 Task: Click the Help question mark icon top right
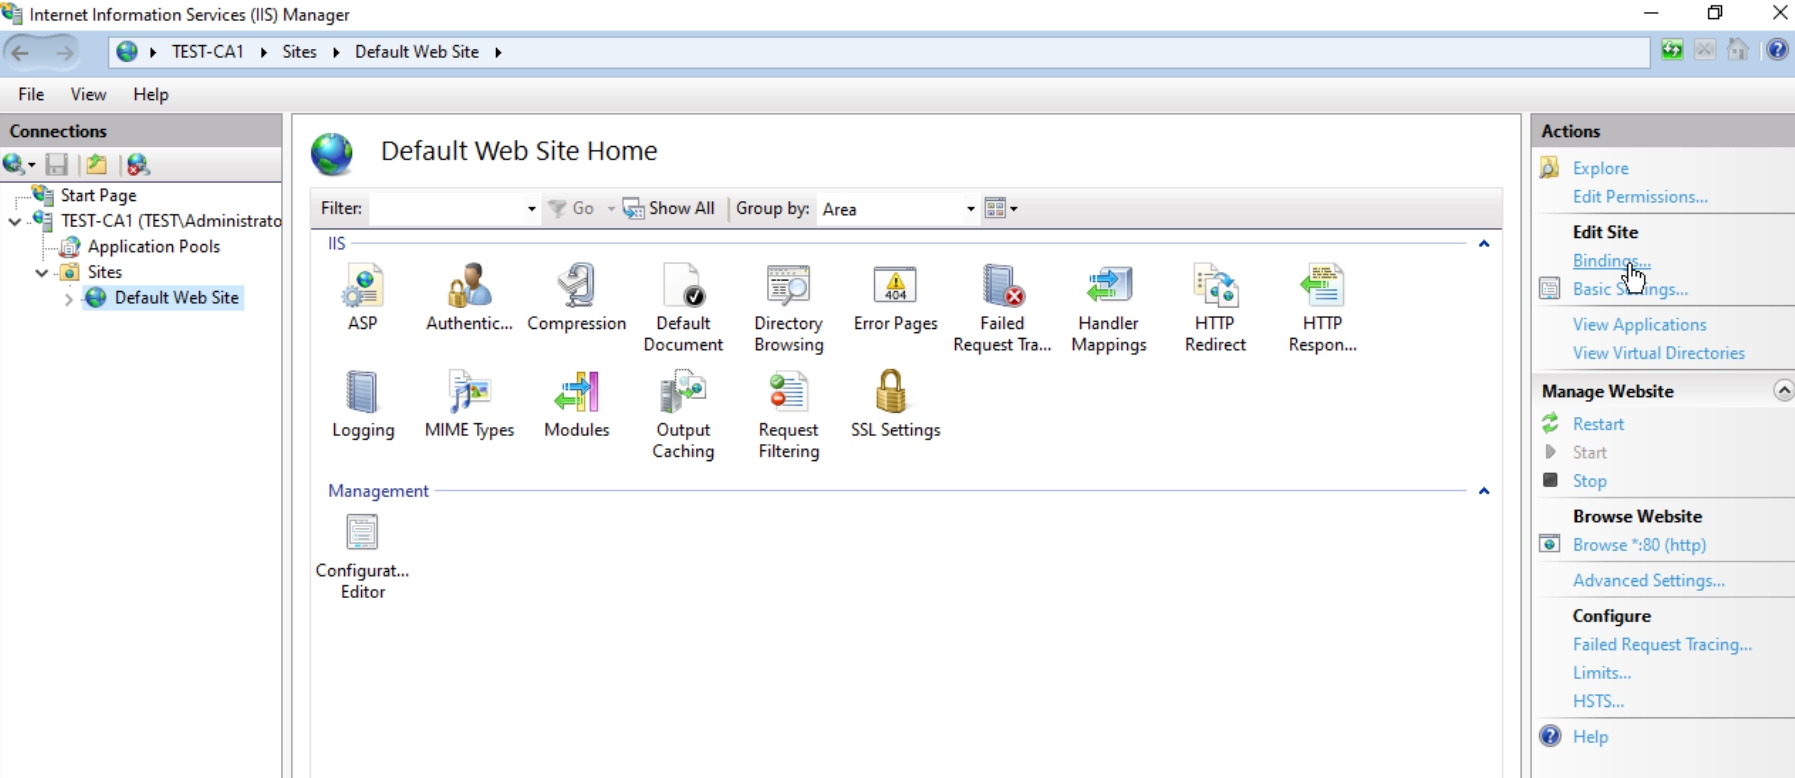(1777, 50)
